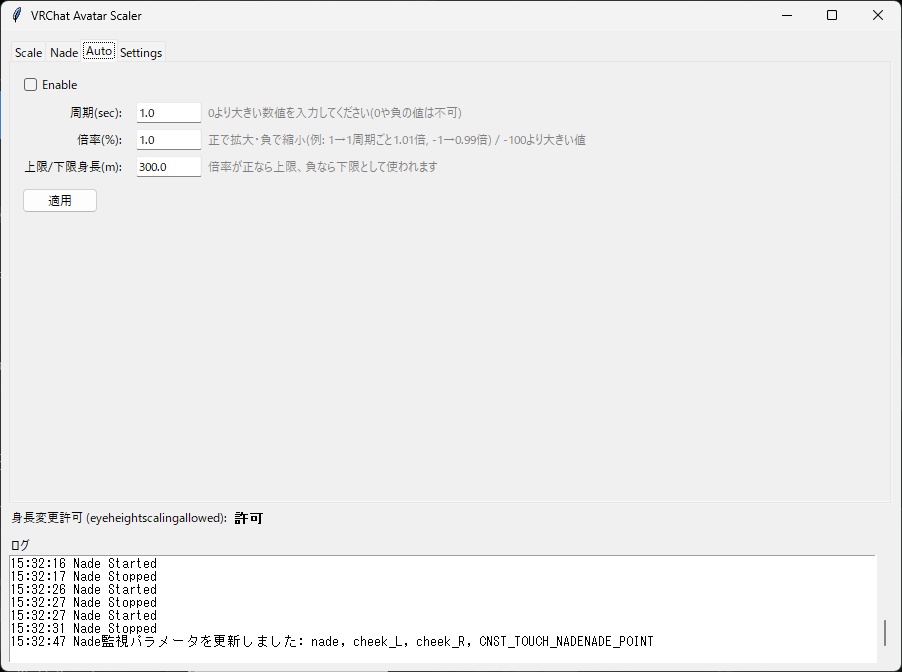
Task: Go to the Settings tab
Action: point(141,52)
